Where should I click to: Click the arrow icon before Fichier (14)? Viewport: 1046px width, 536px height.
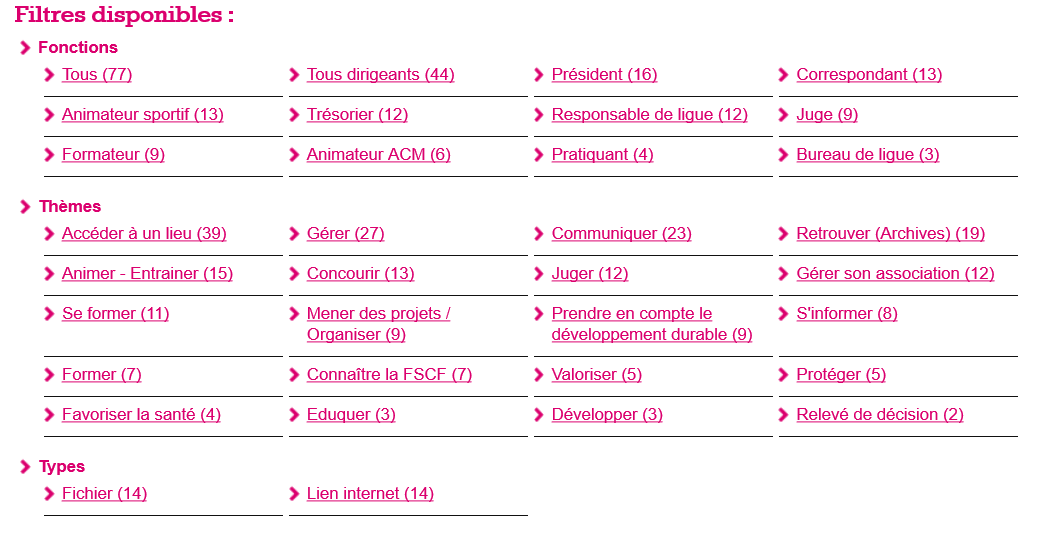[49, 494]
